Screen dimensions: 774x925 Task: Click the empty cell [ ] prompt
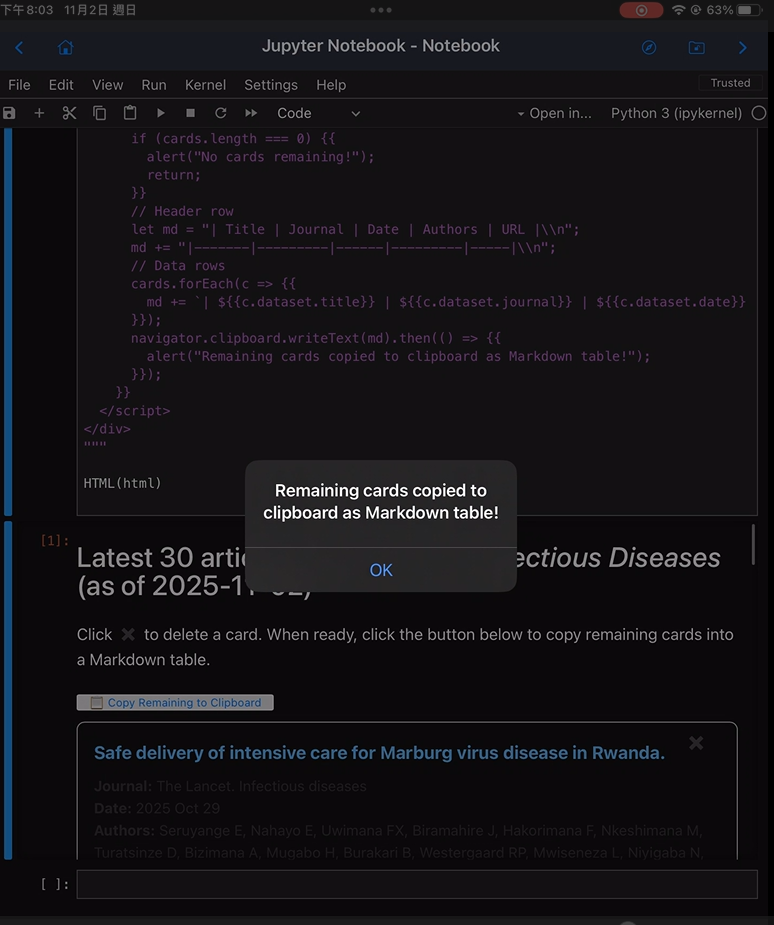[x=55, y=884]
